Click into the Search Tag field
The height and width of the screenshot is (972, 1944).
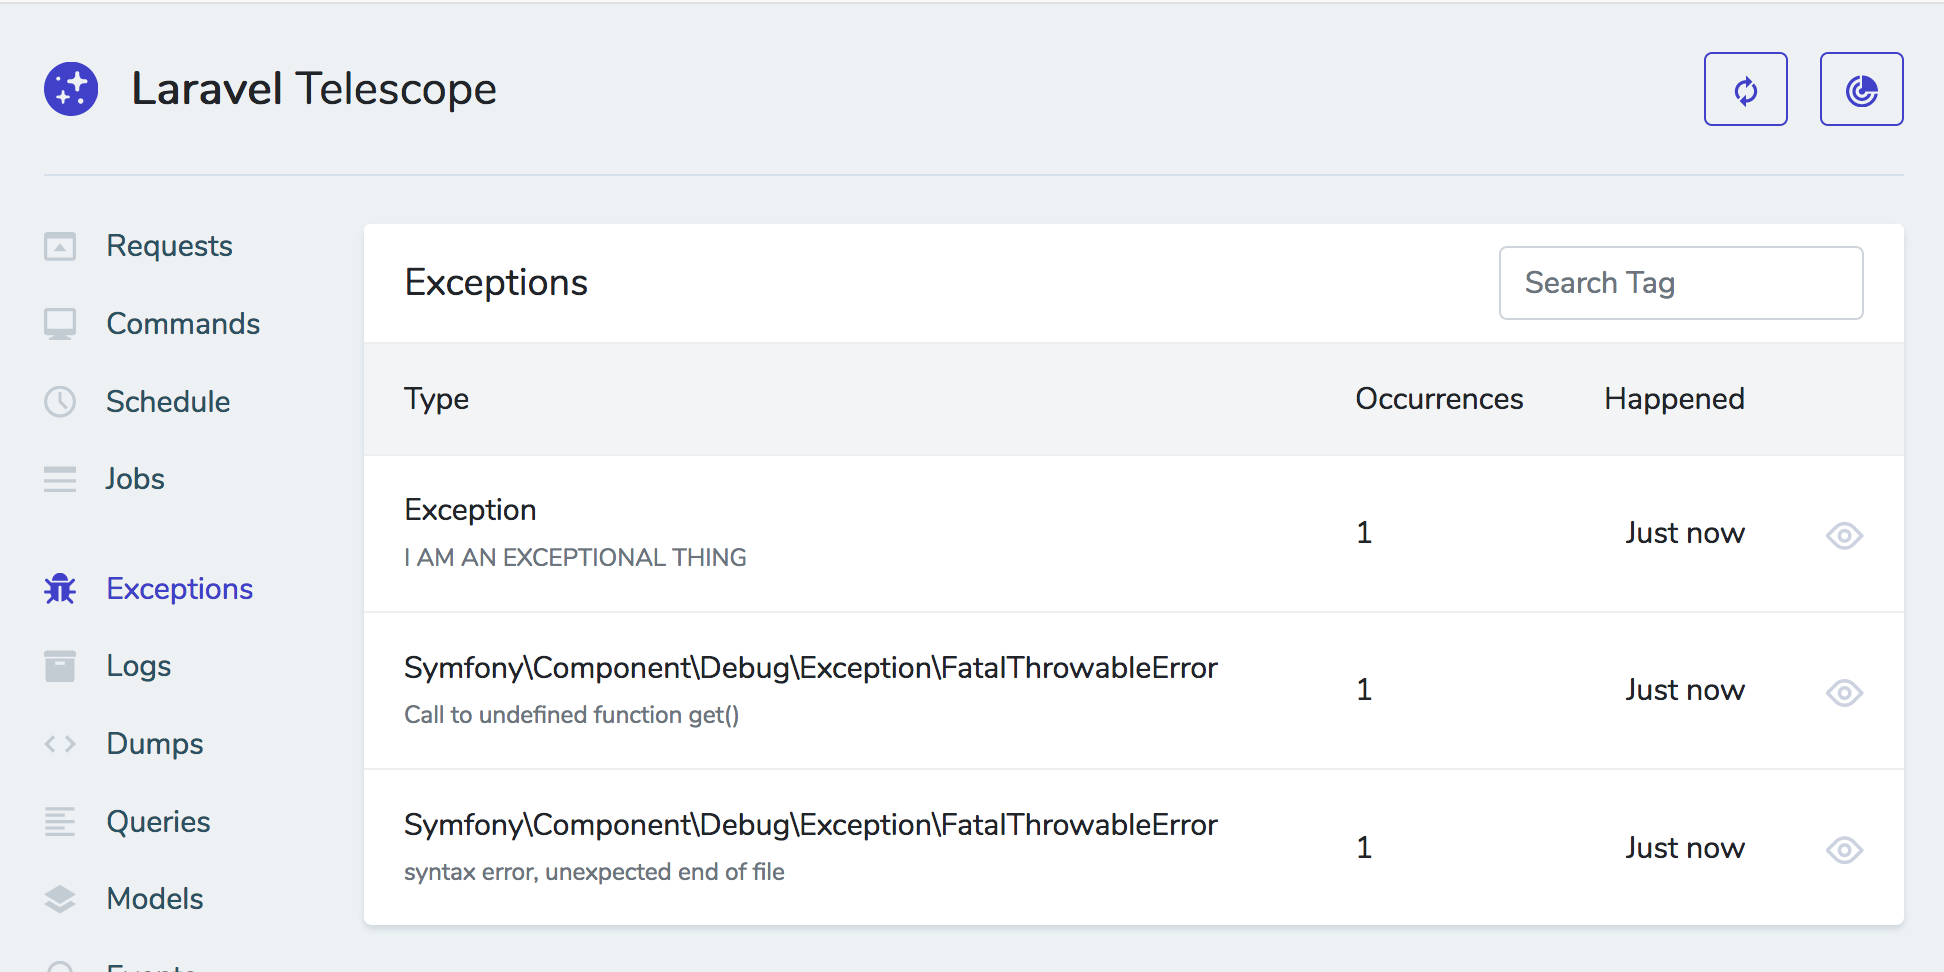[x=1680, y=283]
